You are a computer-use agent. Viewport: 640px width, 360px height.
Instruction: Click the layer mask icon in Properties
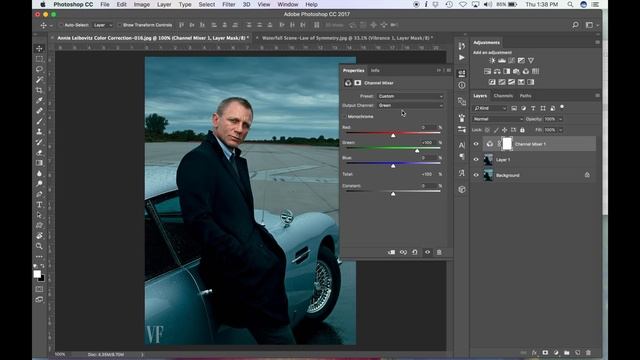tap(358, 83)
